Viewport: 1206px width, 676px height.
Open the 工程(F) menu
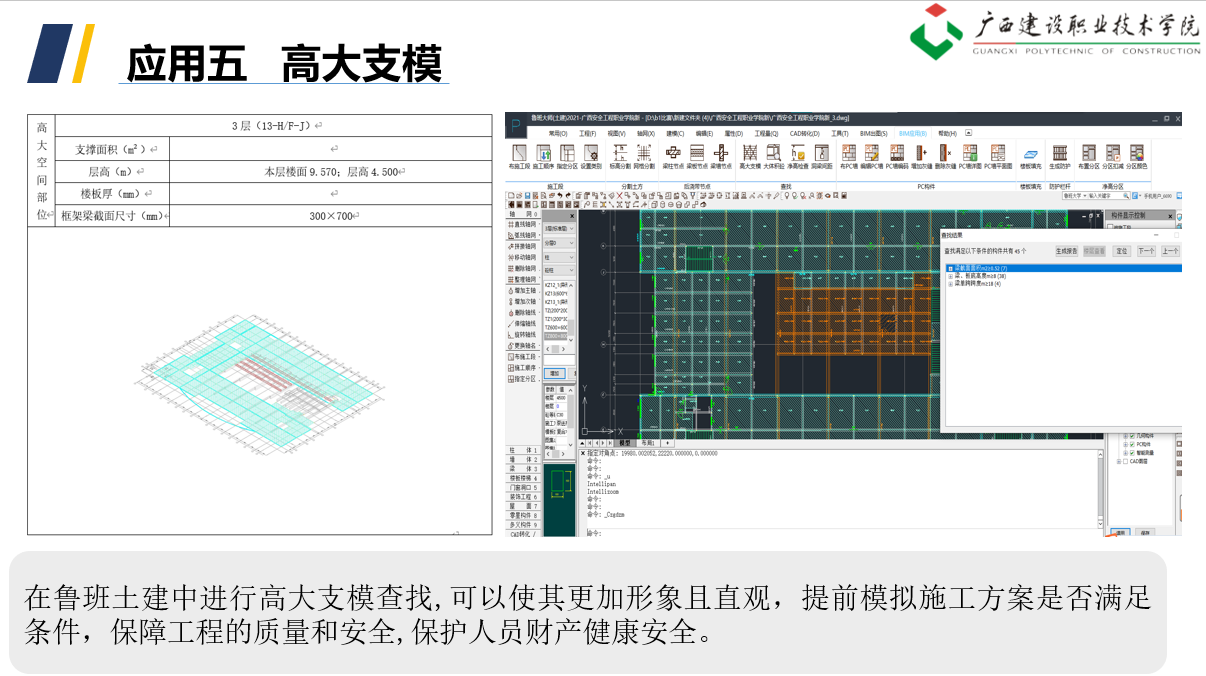pyautogui.click(x=587, y=133)
